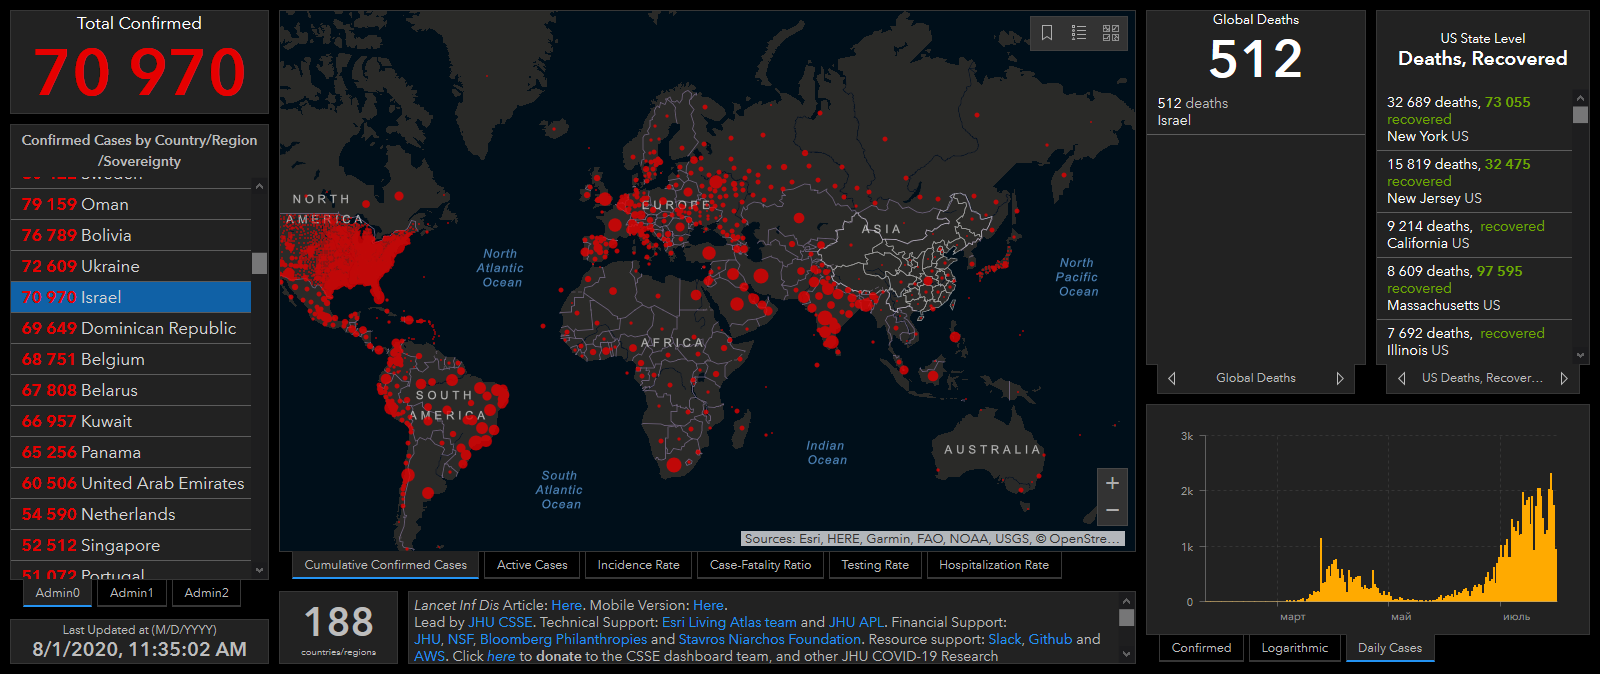This screenshot has width=1600, height=674.
Task: Show the Confirmed chart tab
Action: click(x=1202, y=648)
